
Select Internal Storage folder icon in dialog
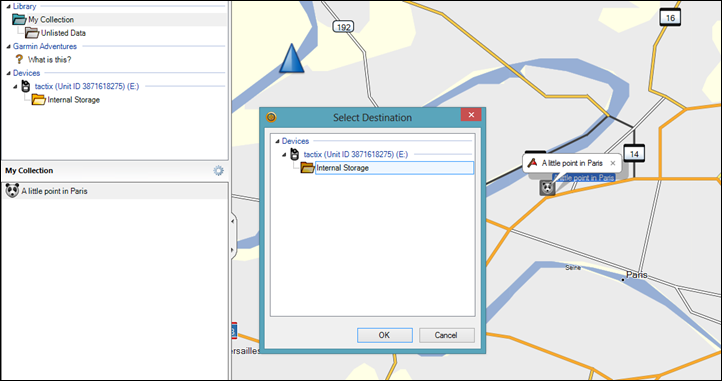307,168
